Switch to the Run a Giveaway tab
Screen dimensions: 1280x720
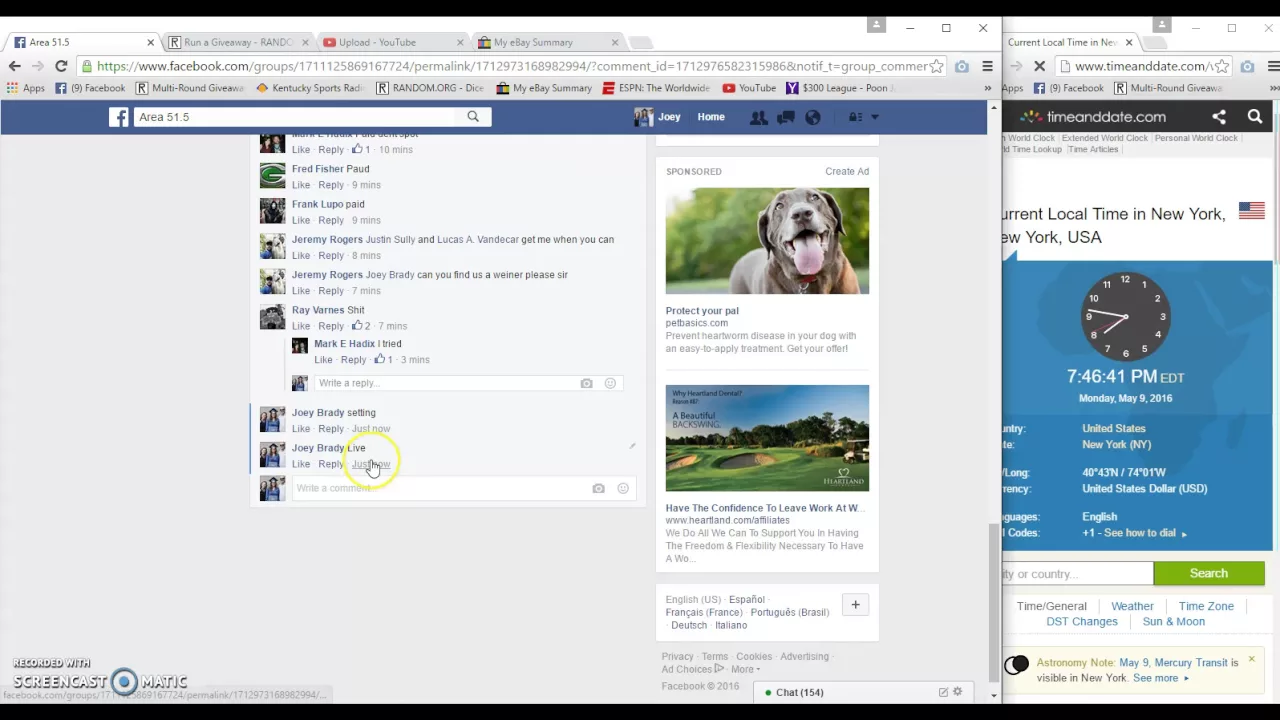237,42
